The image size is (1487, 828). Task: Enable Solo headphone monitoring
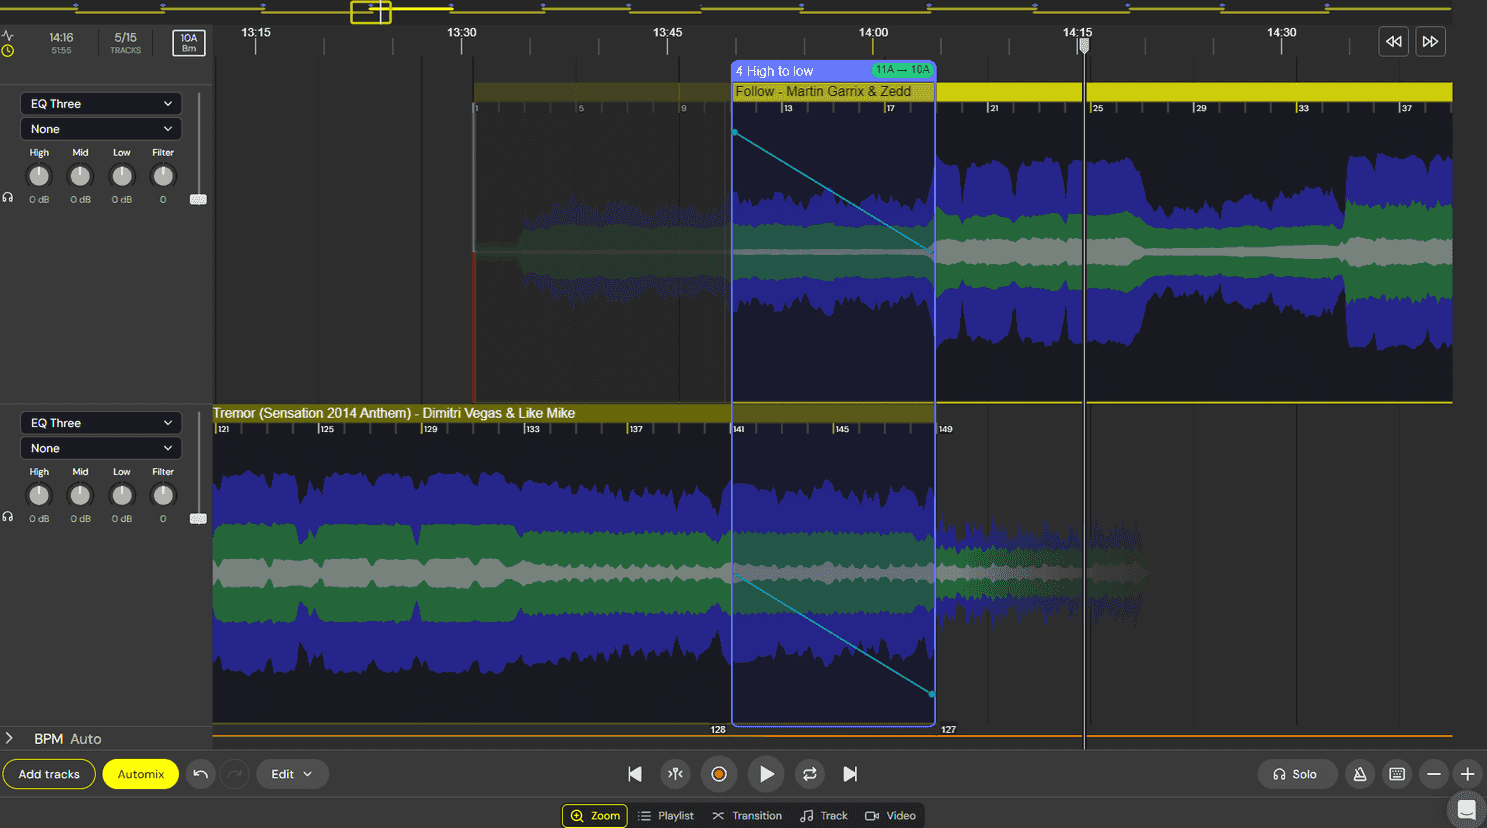(x=1297, y=774)
